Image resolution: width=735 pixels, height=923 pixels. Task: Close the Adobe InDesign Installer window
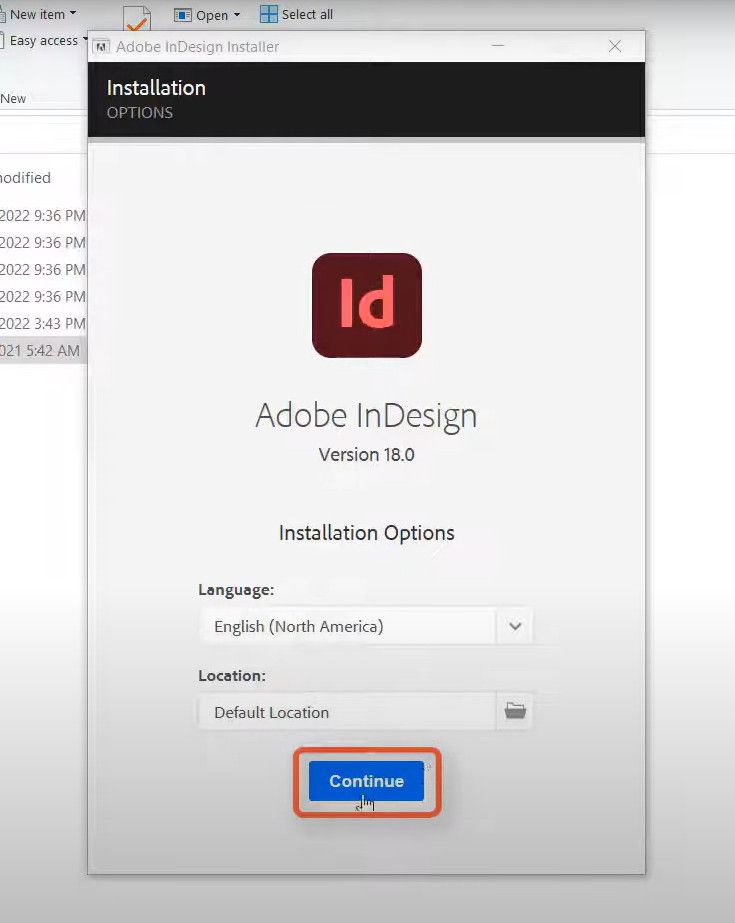[x=615, y=46]
